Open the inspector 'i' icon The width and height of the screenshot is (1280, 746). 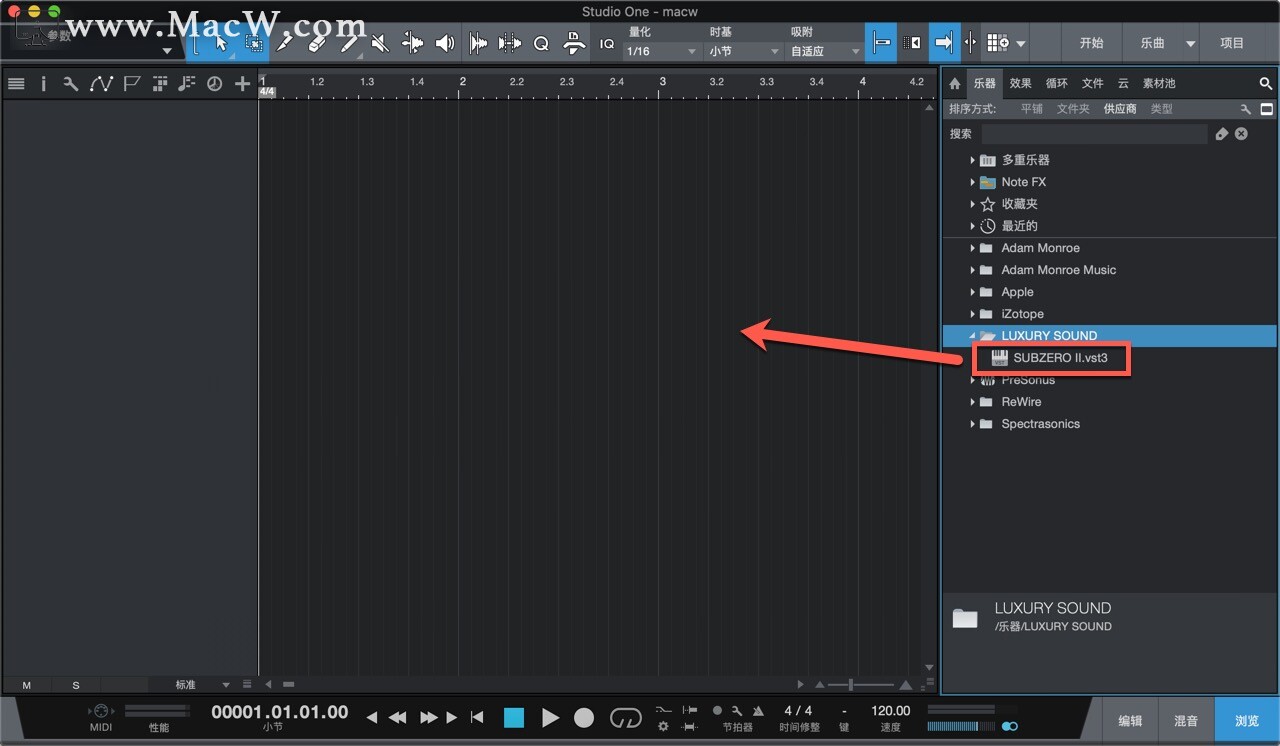click(x=43, y=84)
